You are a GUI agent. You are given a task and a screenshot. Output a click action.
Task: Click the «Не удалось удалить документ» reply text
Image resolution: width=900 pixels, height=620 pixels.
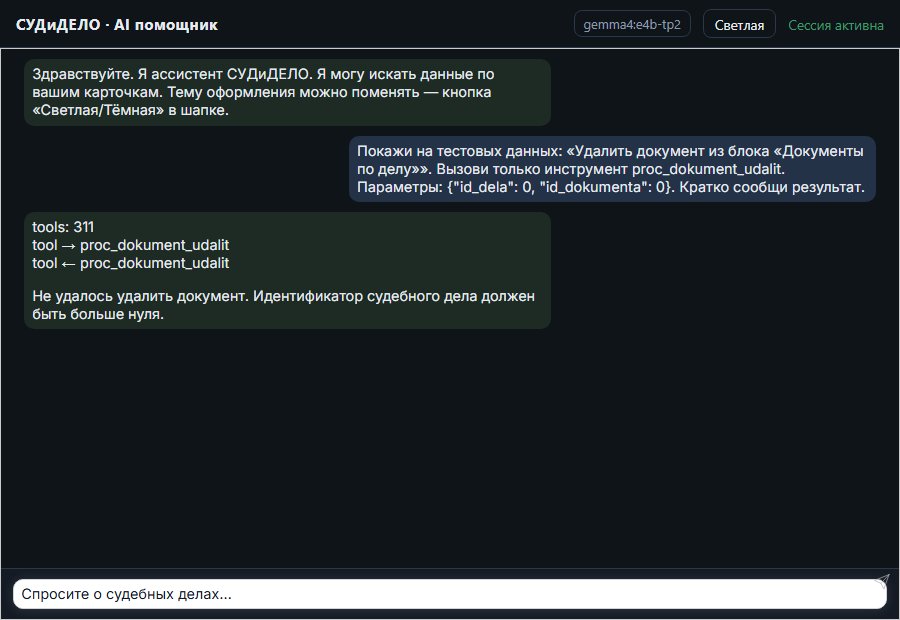[284, 305]
